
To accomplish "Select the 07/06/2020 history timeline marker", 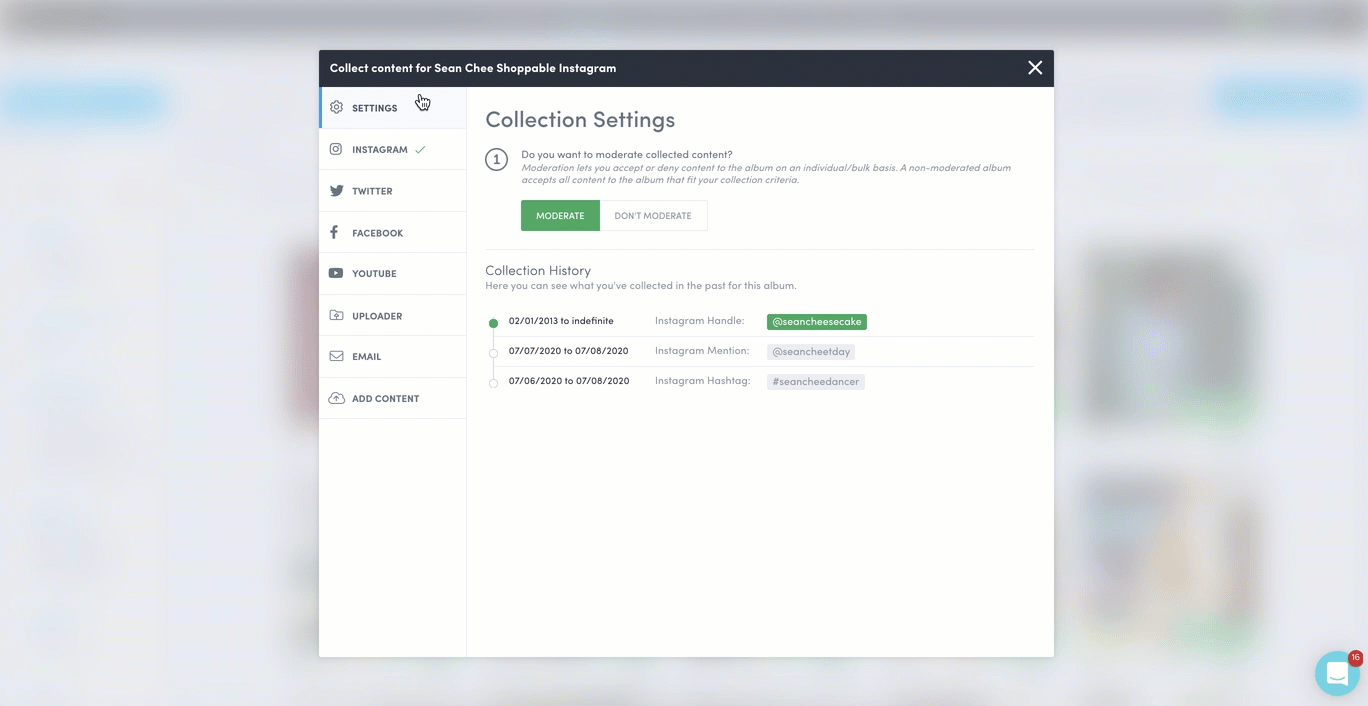I will click(494, 383).
